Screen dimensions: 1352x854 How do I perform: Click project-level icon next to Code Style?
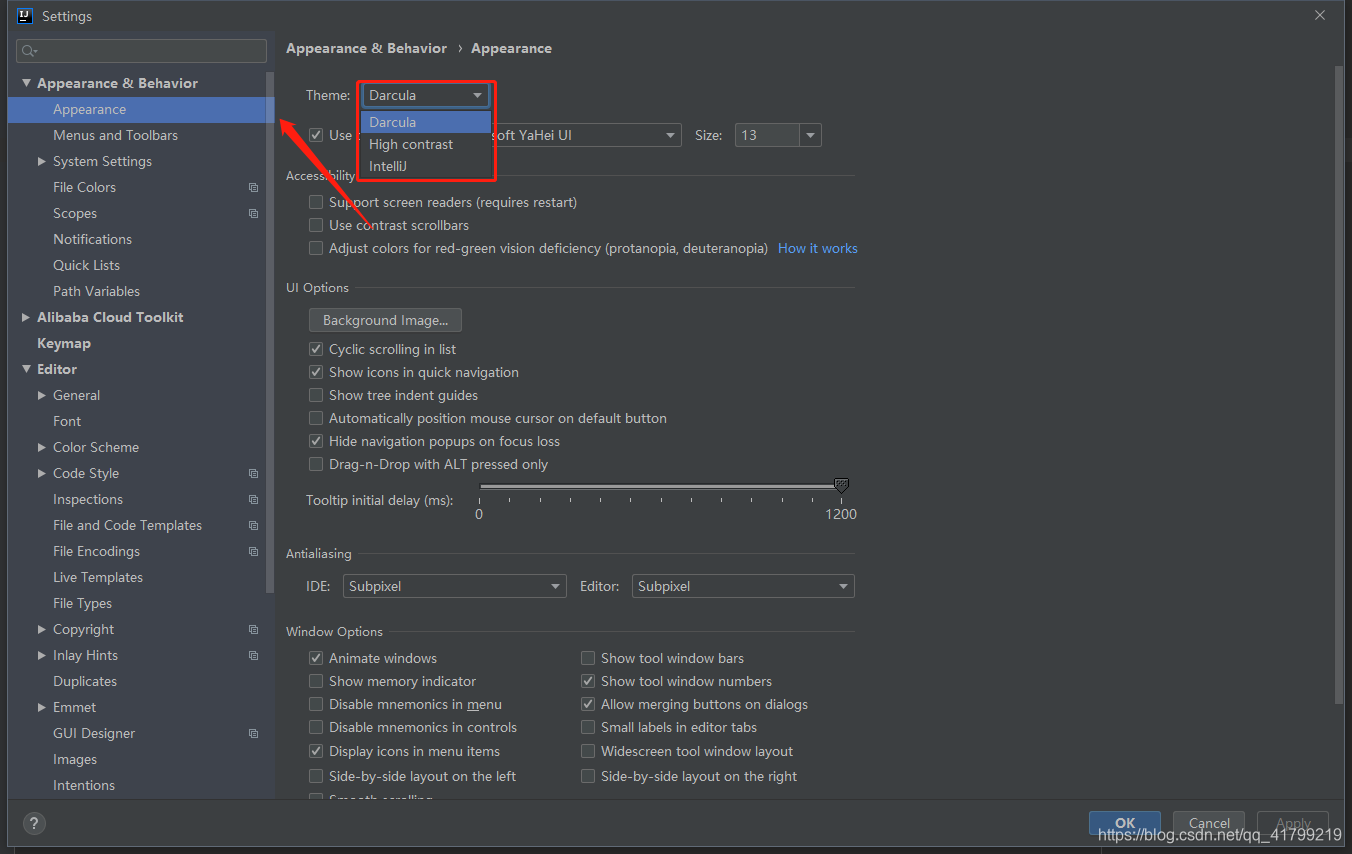(253, 473)
